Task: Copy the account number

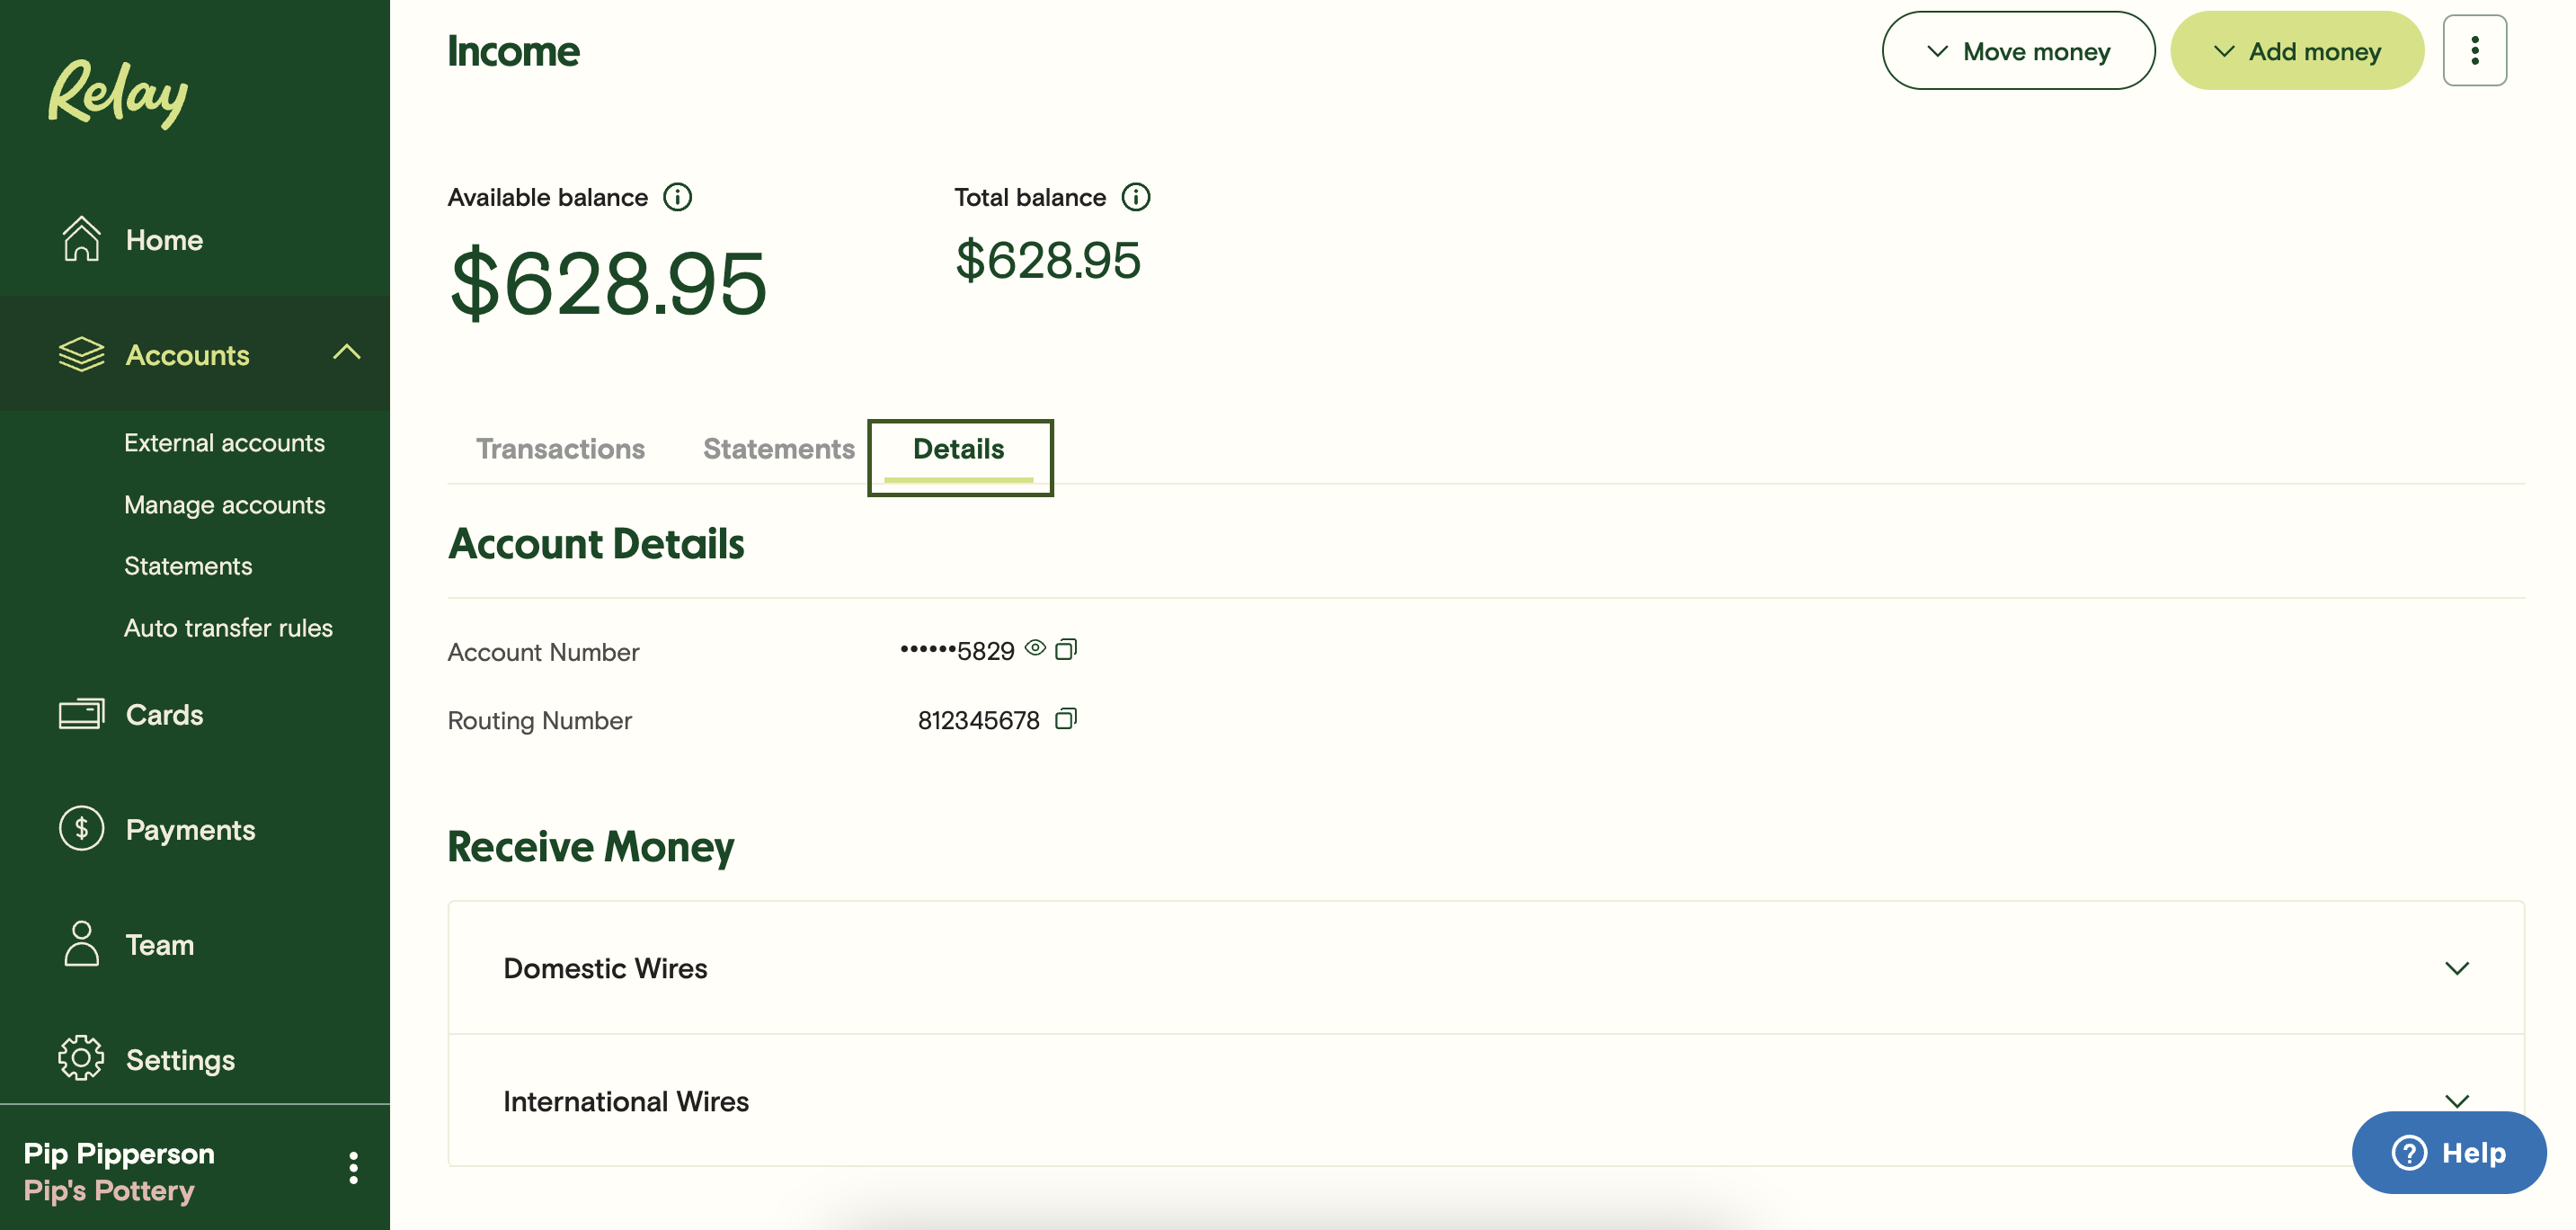Action: point(1066,650)
